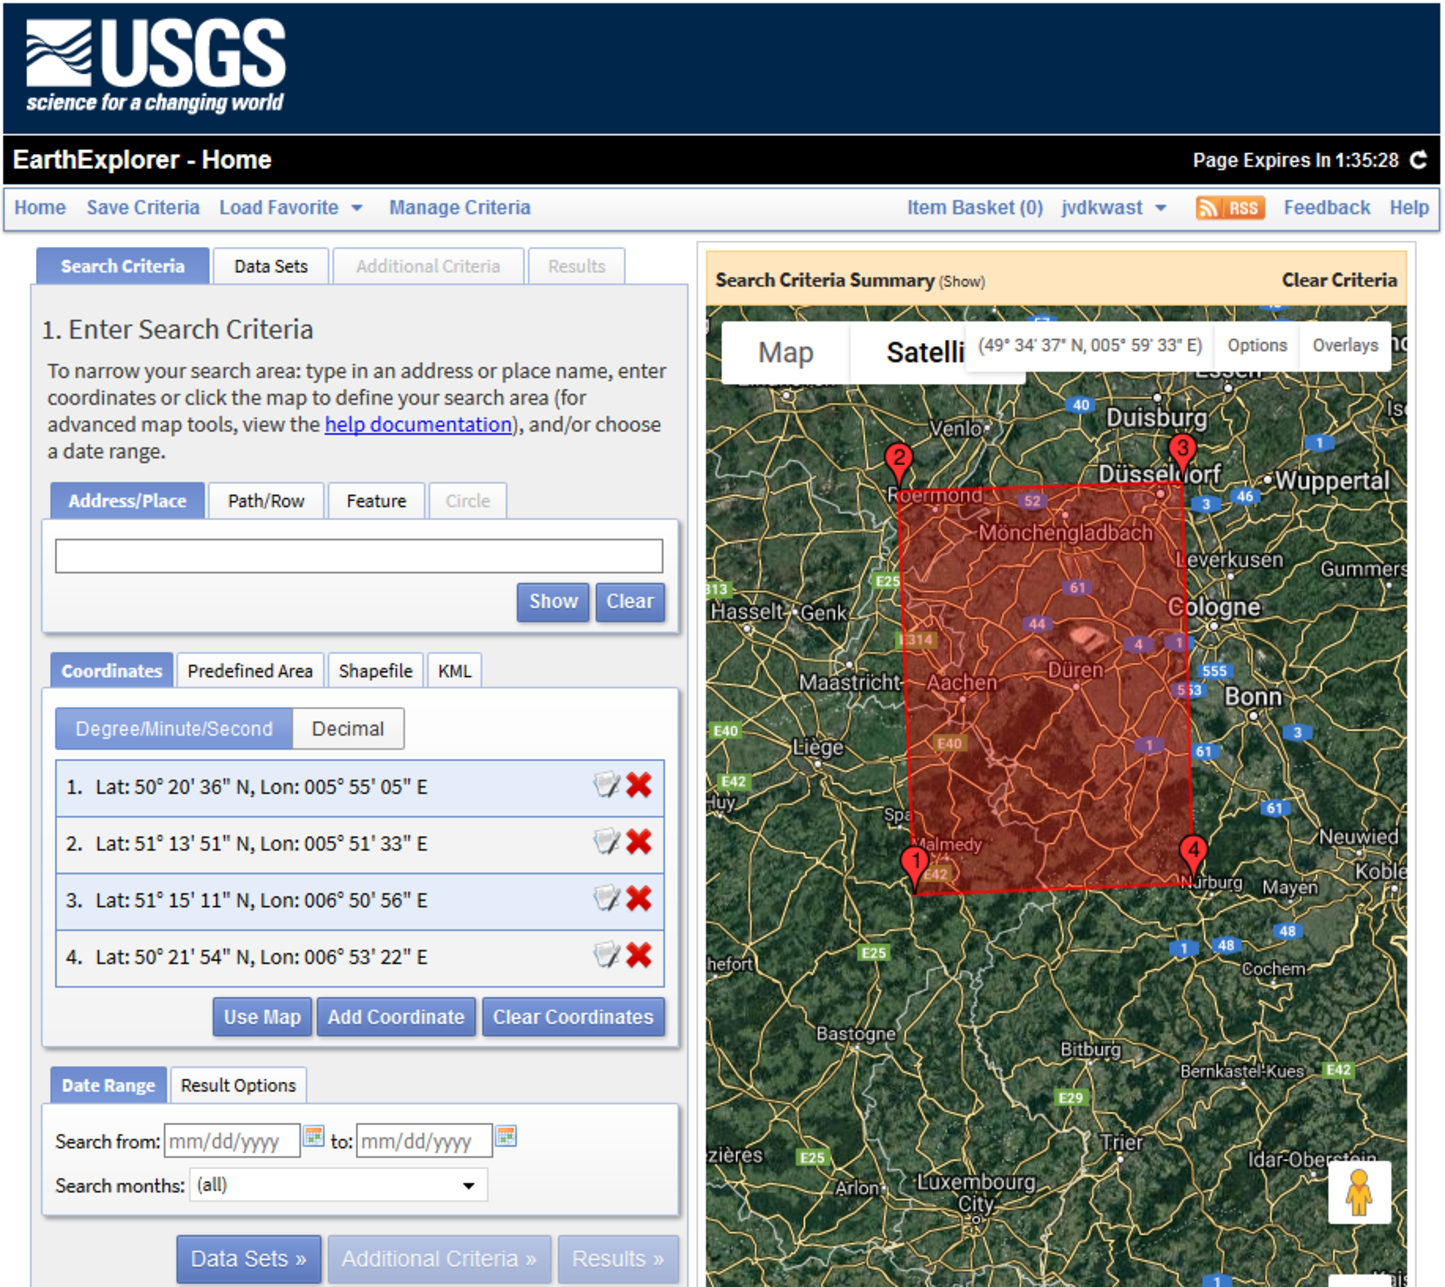Open the calendar picker for the 'to' date

(x=505, y=1136)
